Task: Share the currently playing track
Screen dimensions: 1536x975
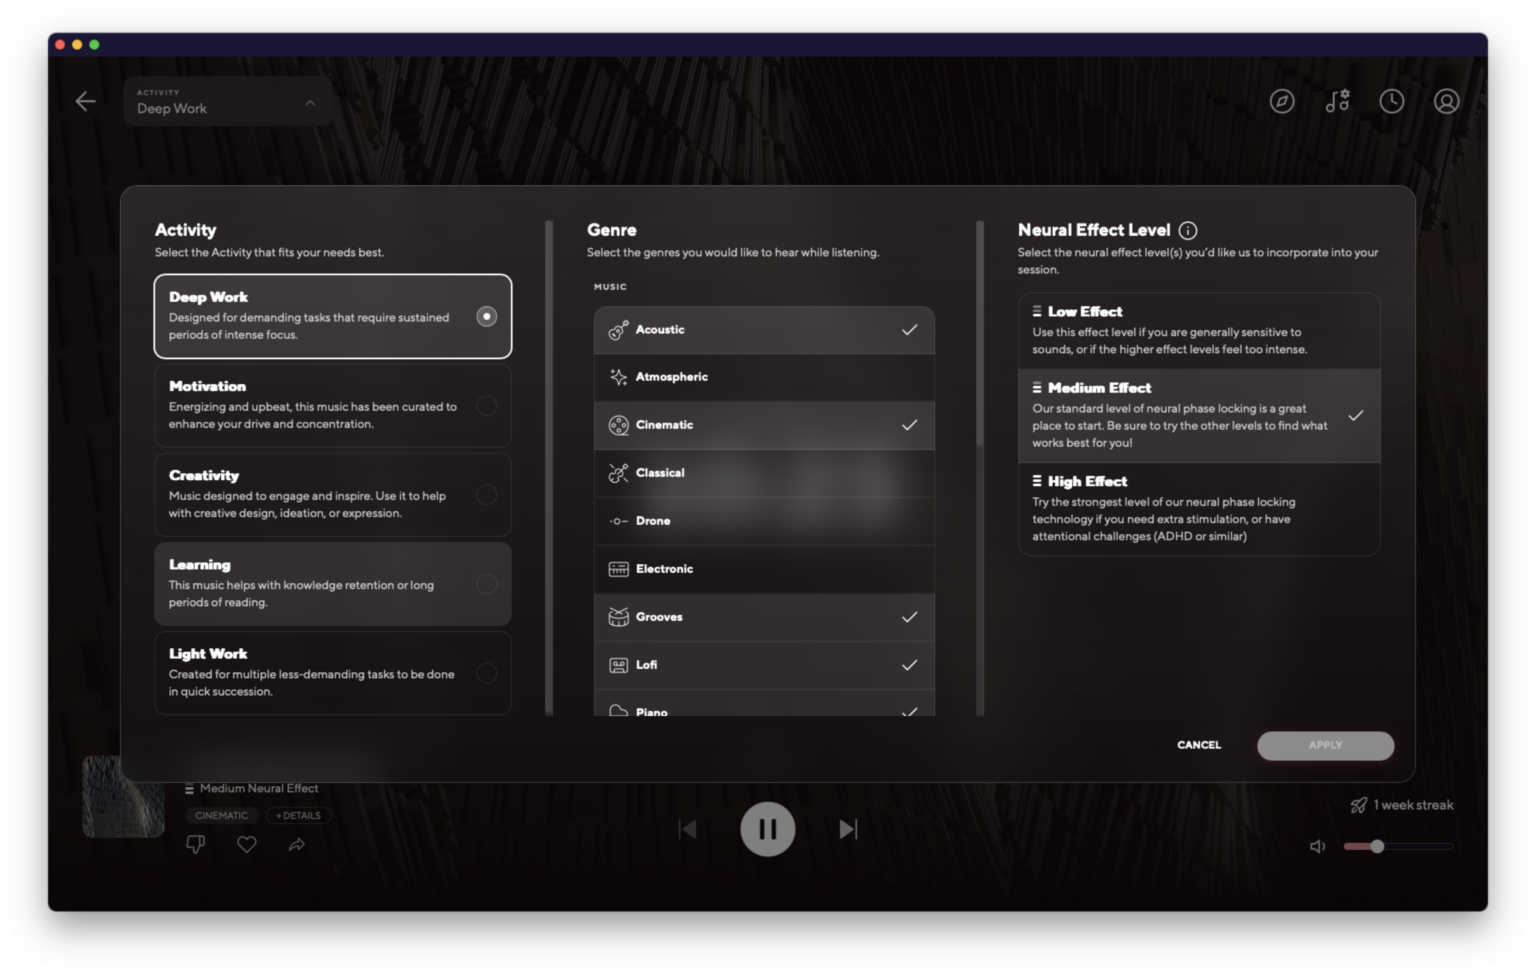Action: tap(296, 844)
